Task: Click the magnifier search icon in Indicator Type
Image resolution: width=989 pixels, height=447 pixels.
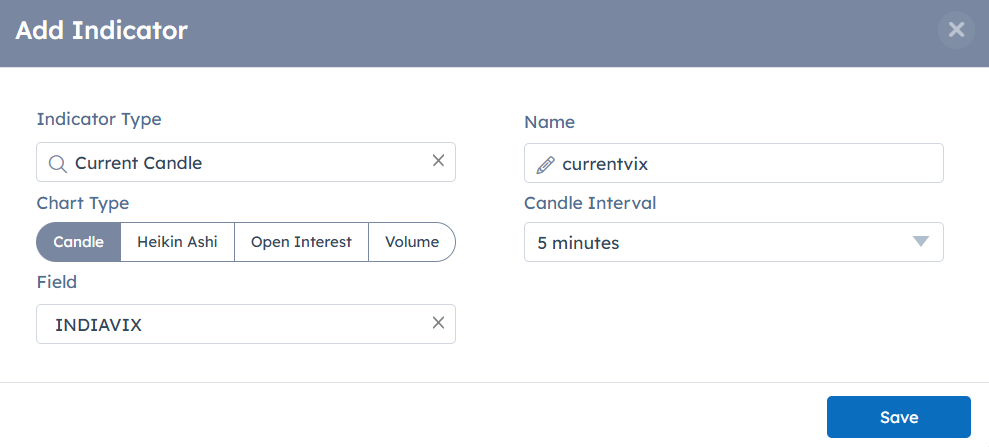Action: tap(58, 163)
